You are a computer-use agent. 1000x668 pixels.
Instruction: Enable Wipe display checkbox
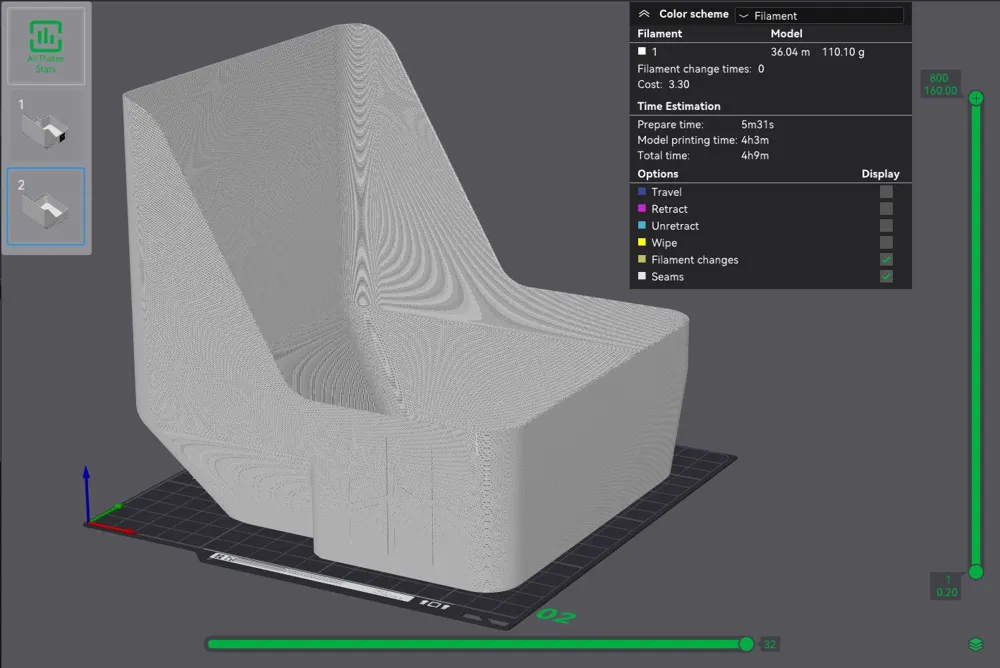886,242
